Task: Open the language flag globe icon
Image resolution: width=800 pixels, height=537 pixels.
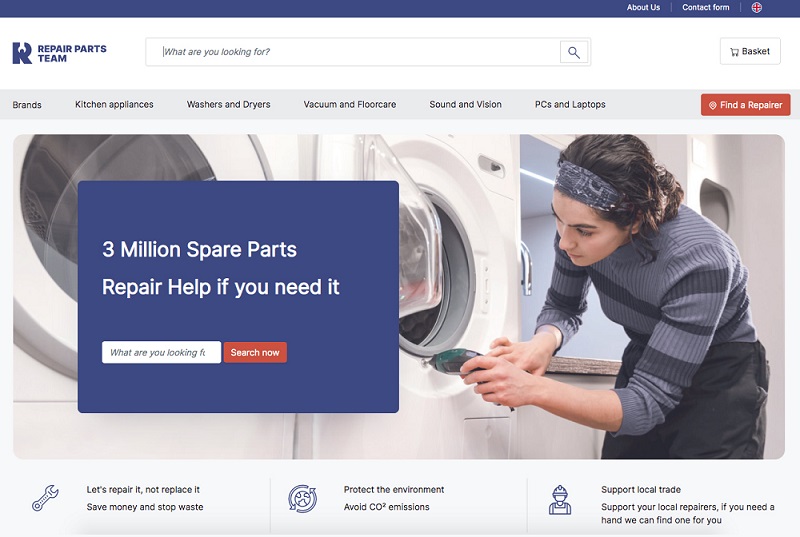Action: click(757, 8)
